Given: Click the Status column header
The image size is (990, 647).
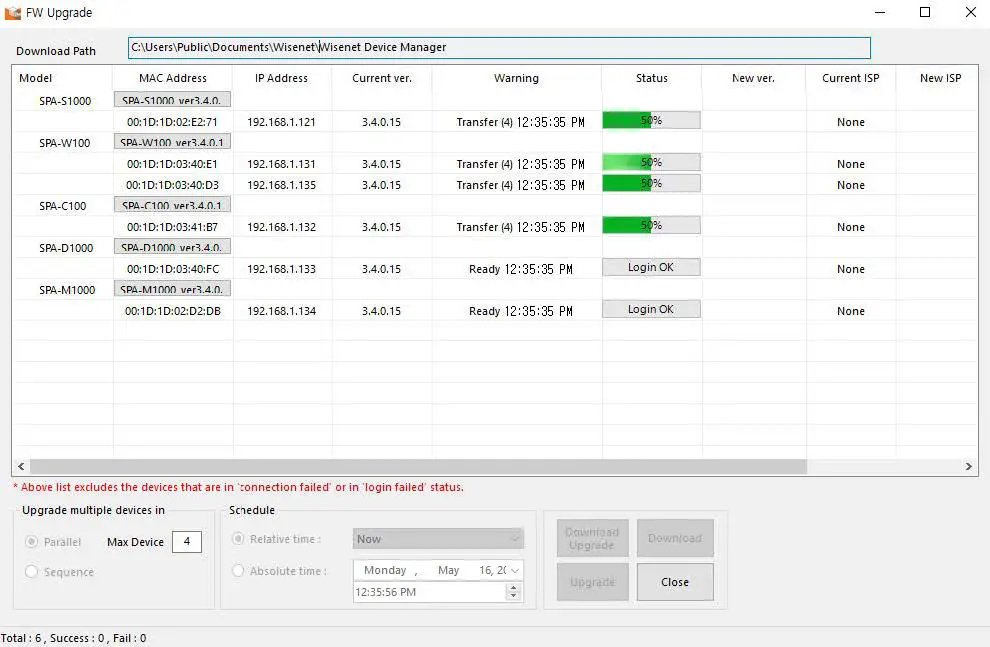Looking at the screenshot, I should 652,78.
